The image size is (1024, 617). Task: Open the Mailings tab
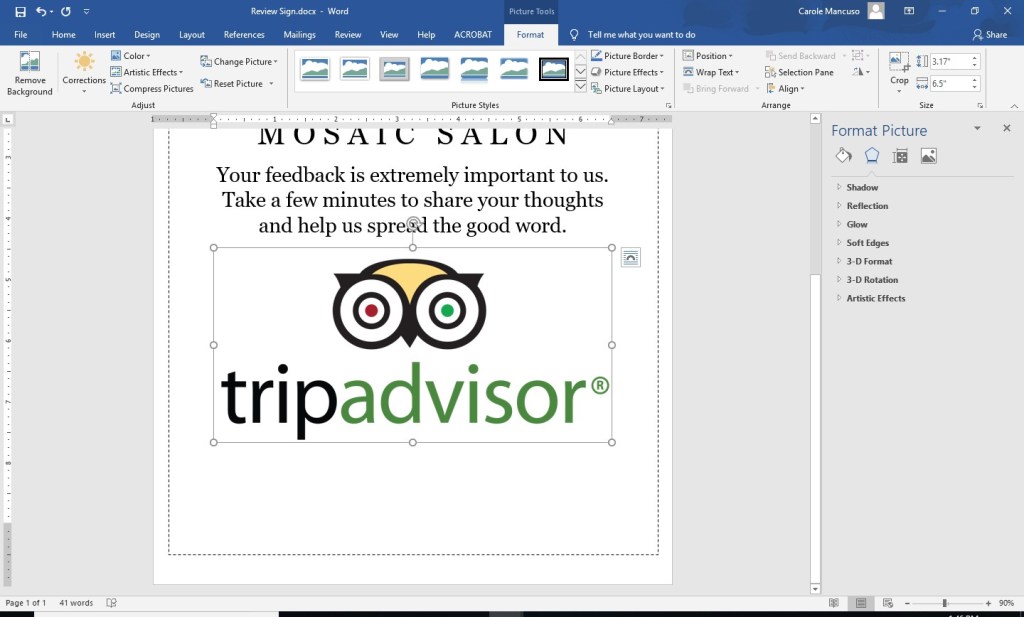pos(299,35)
